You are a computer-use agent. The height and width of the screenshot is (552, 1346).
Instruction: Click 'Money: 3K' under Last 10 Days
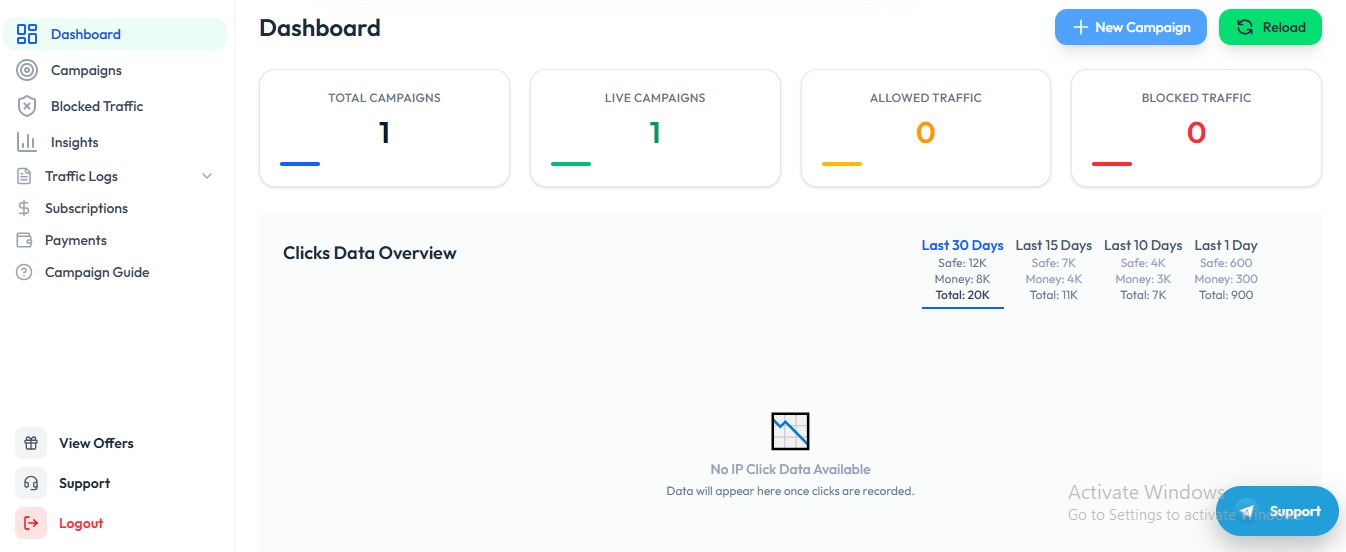(1143, 279)
